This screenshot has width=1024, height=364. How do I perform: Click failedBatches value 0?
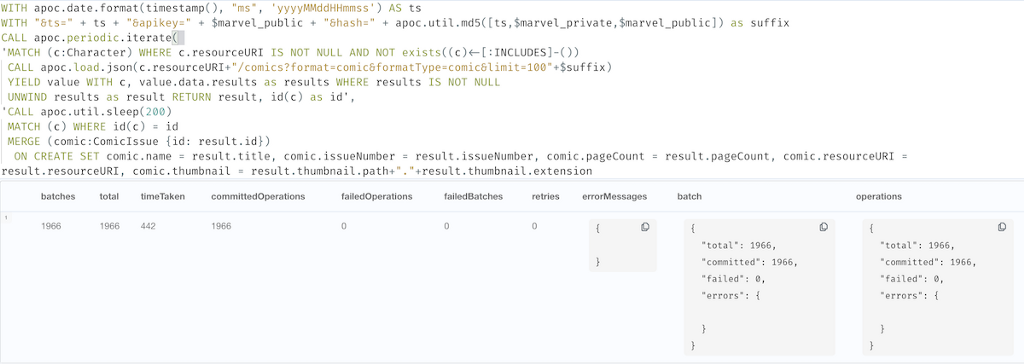coord(447,226)
